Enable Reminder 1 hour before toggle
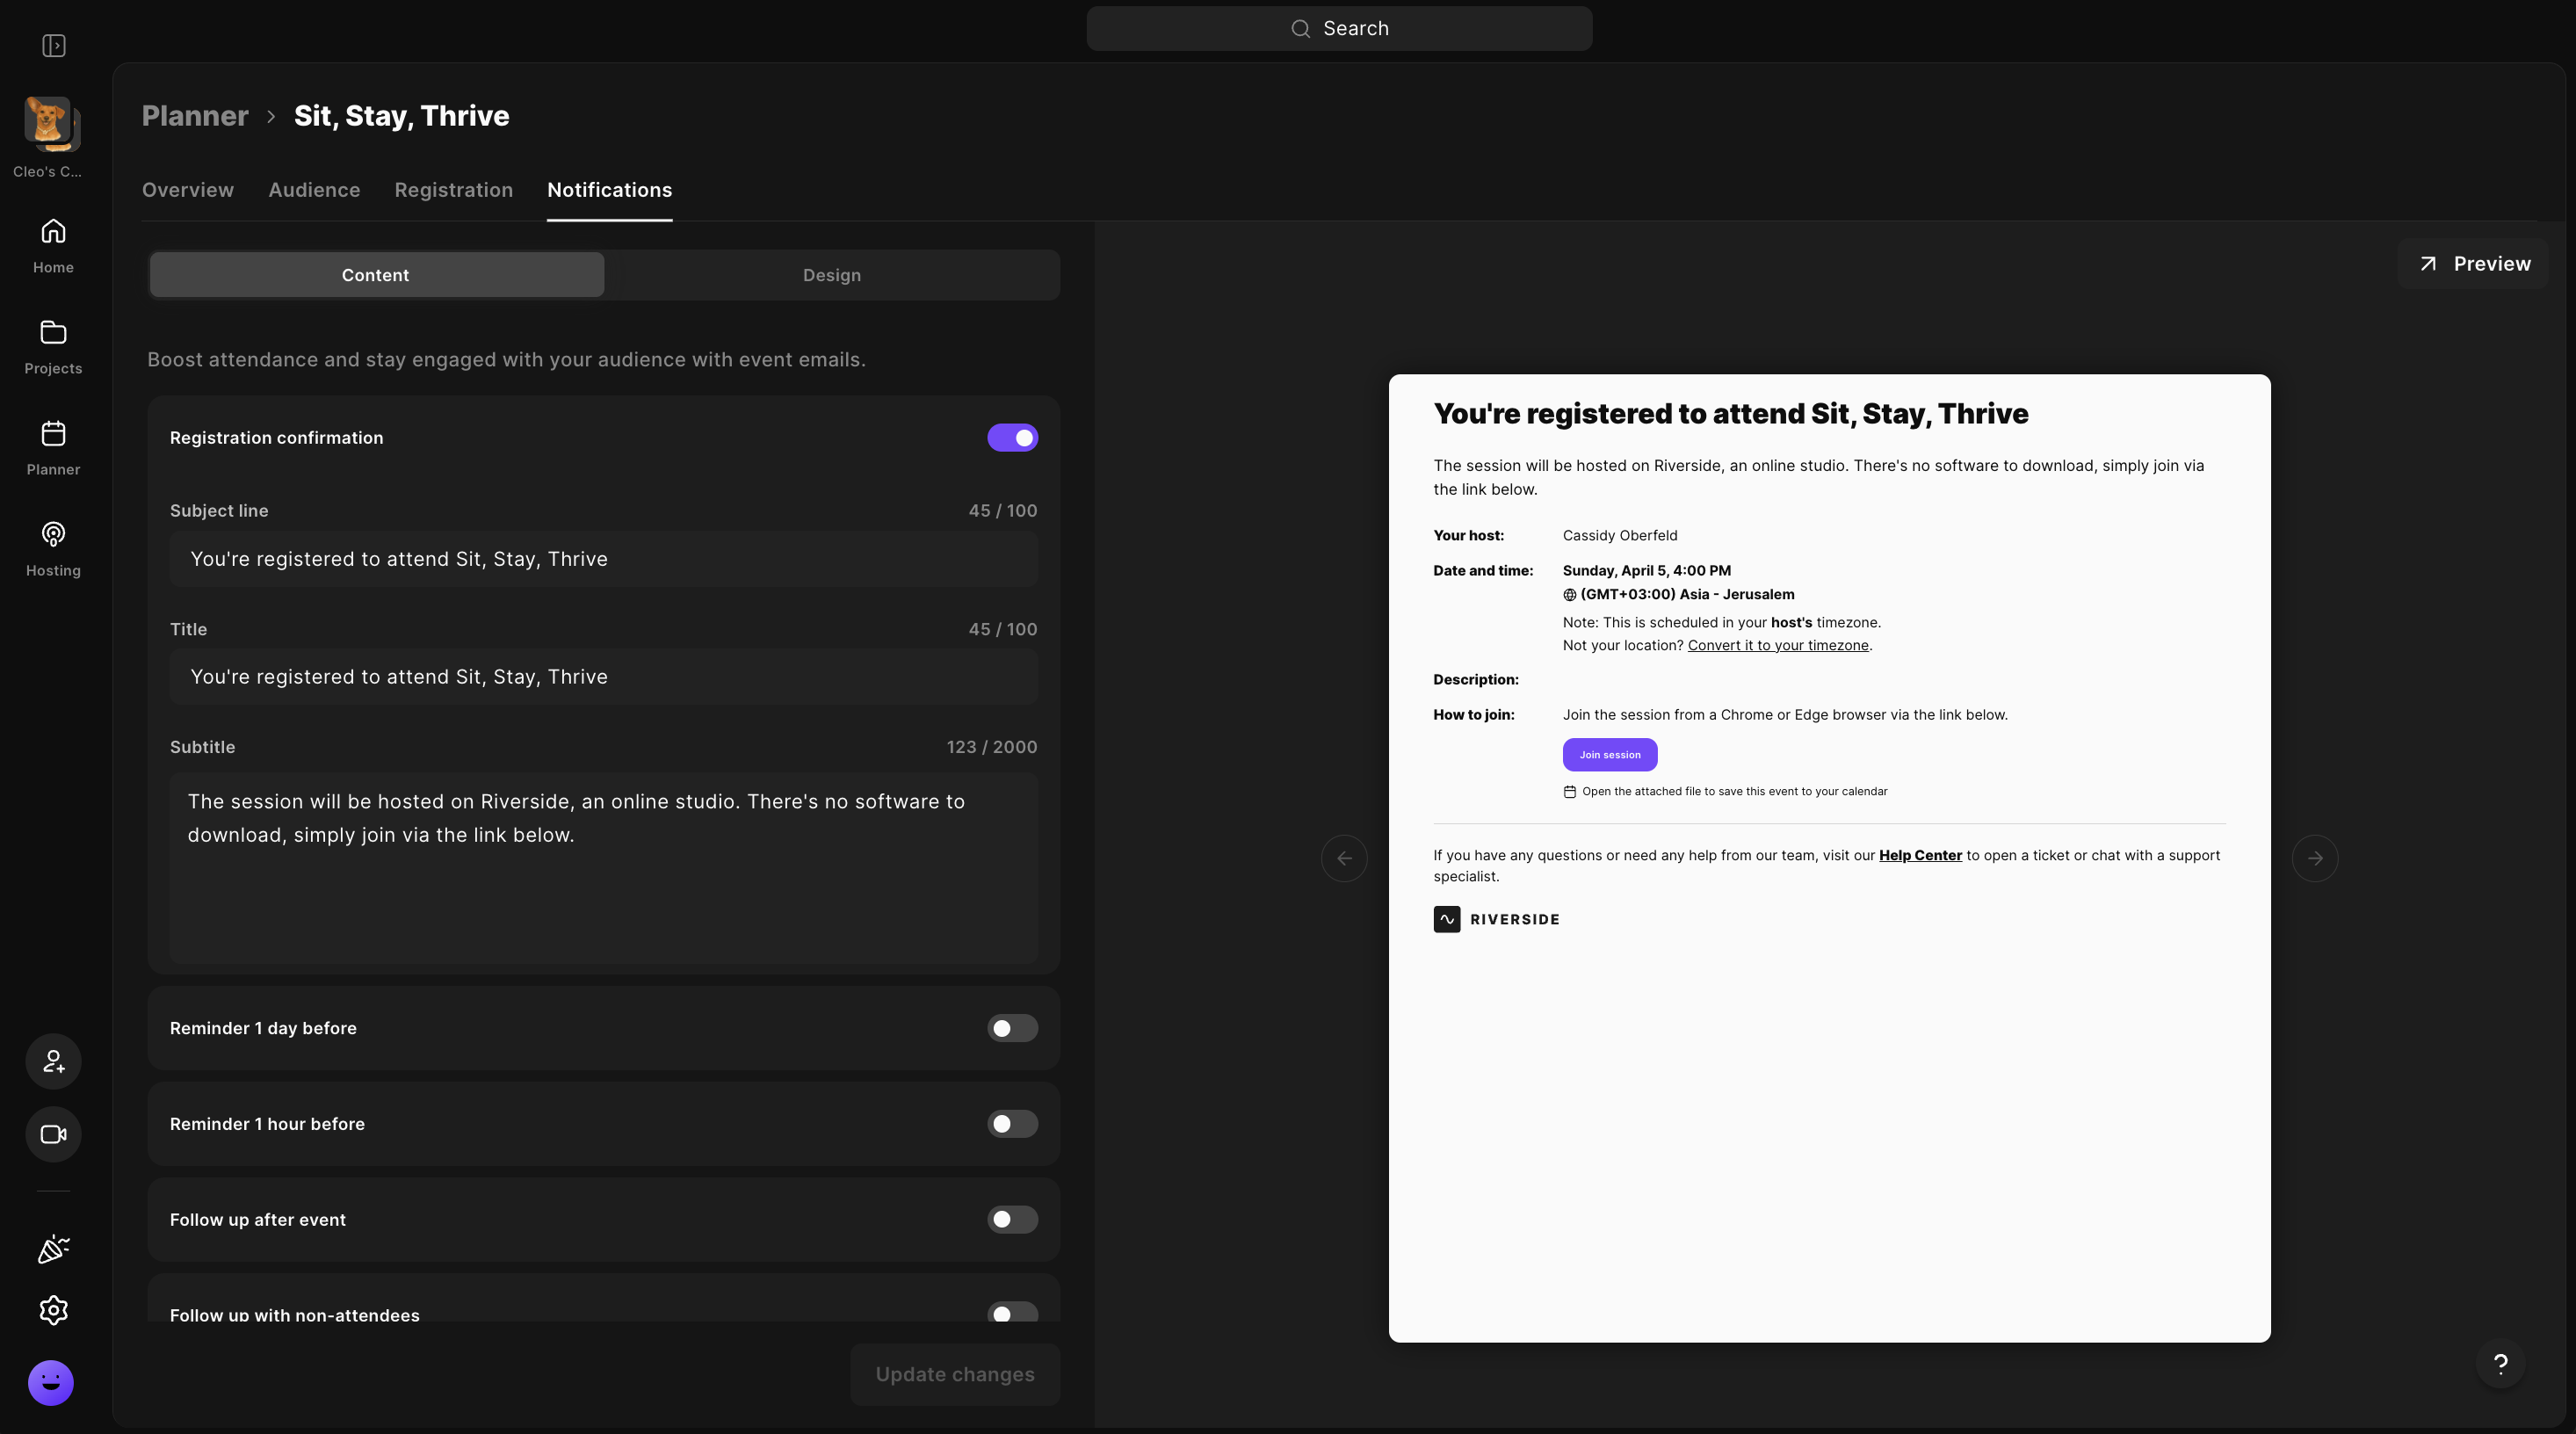 (1012, 1124)
